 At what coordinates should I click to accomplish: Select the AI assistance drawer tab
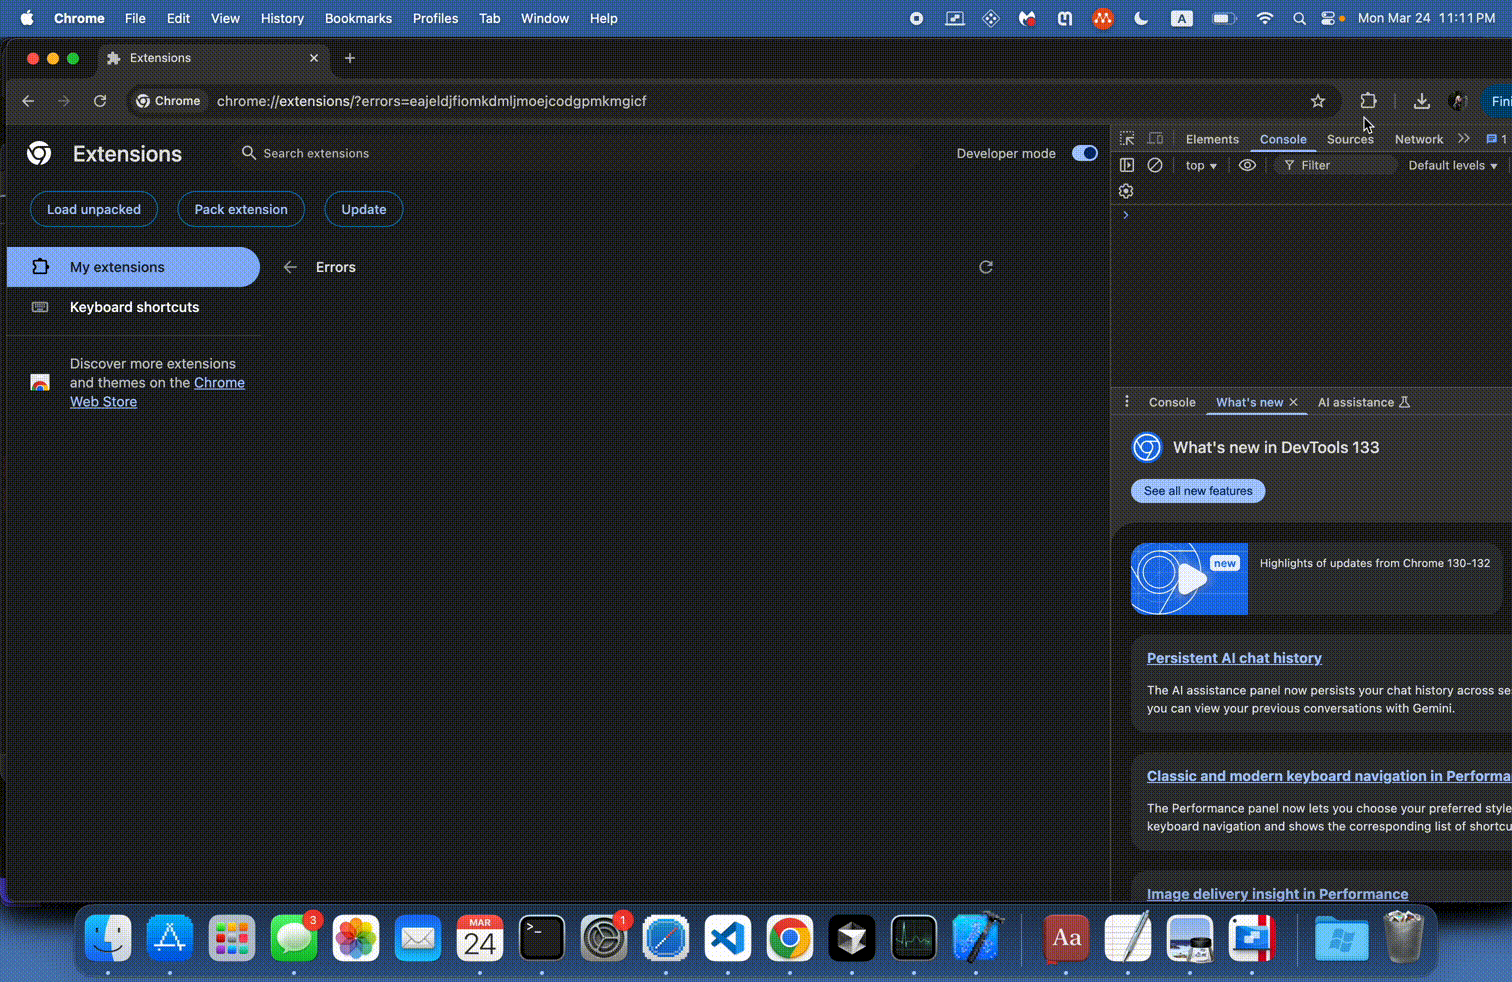pos(1363,402)
